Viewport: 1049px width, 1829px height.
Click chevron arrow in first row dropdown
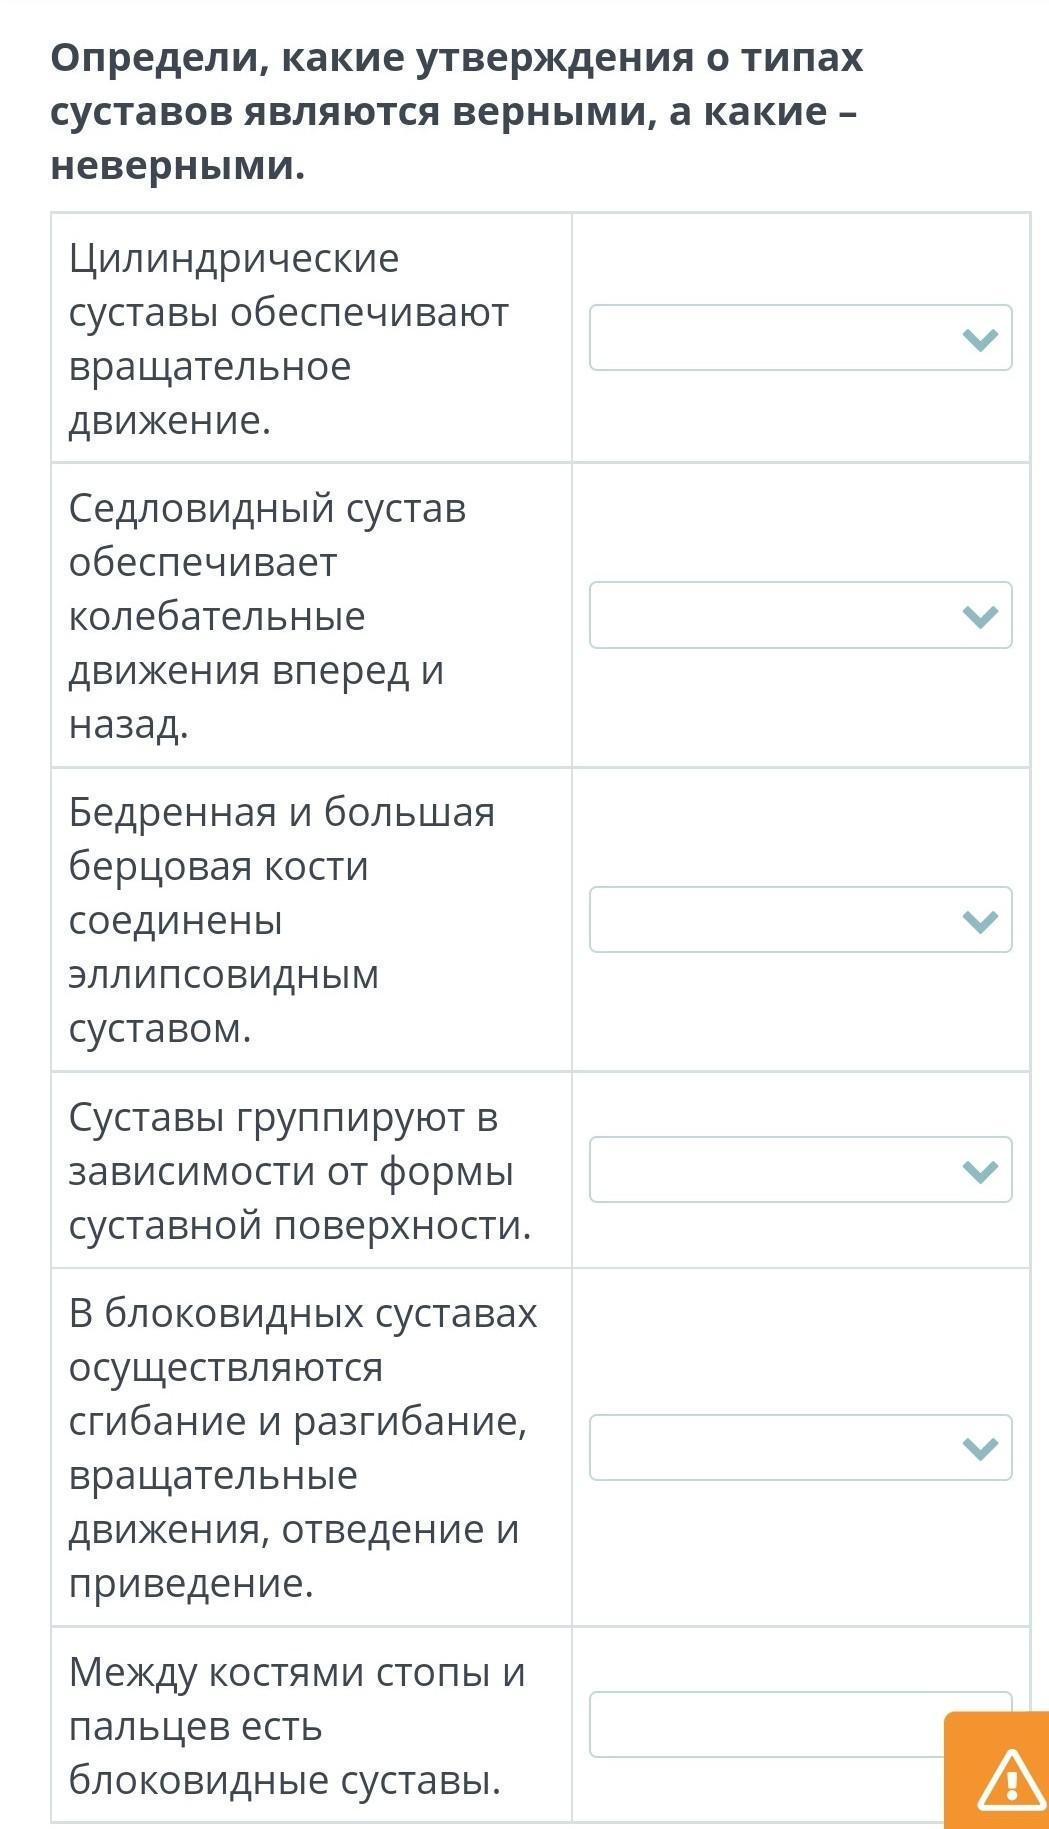[980, 339]
